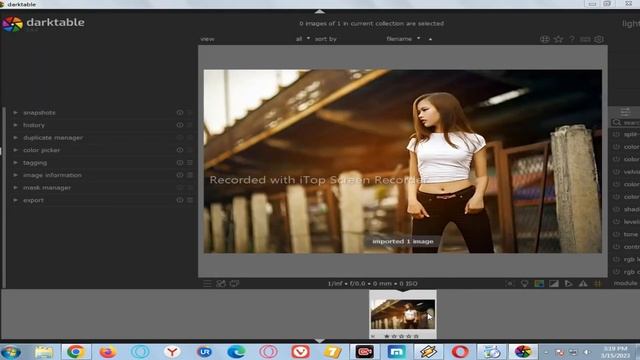640x360 pixels.
Task: Expand the export panel
Action: [x=16, y=200]
